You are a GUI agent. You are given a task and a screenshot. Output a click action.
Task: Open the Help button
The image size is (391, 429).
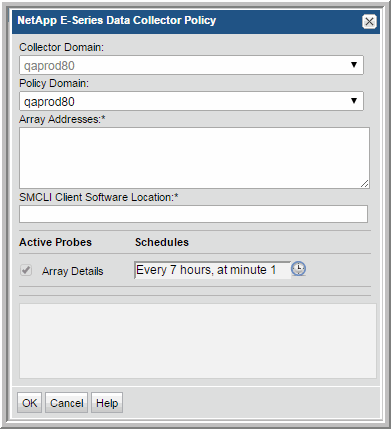107,403
